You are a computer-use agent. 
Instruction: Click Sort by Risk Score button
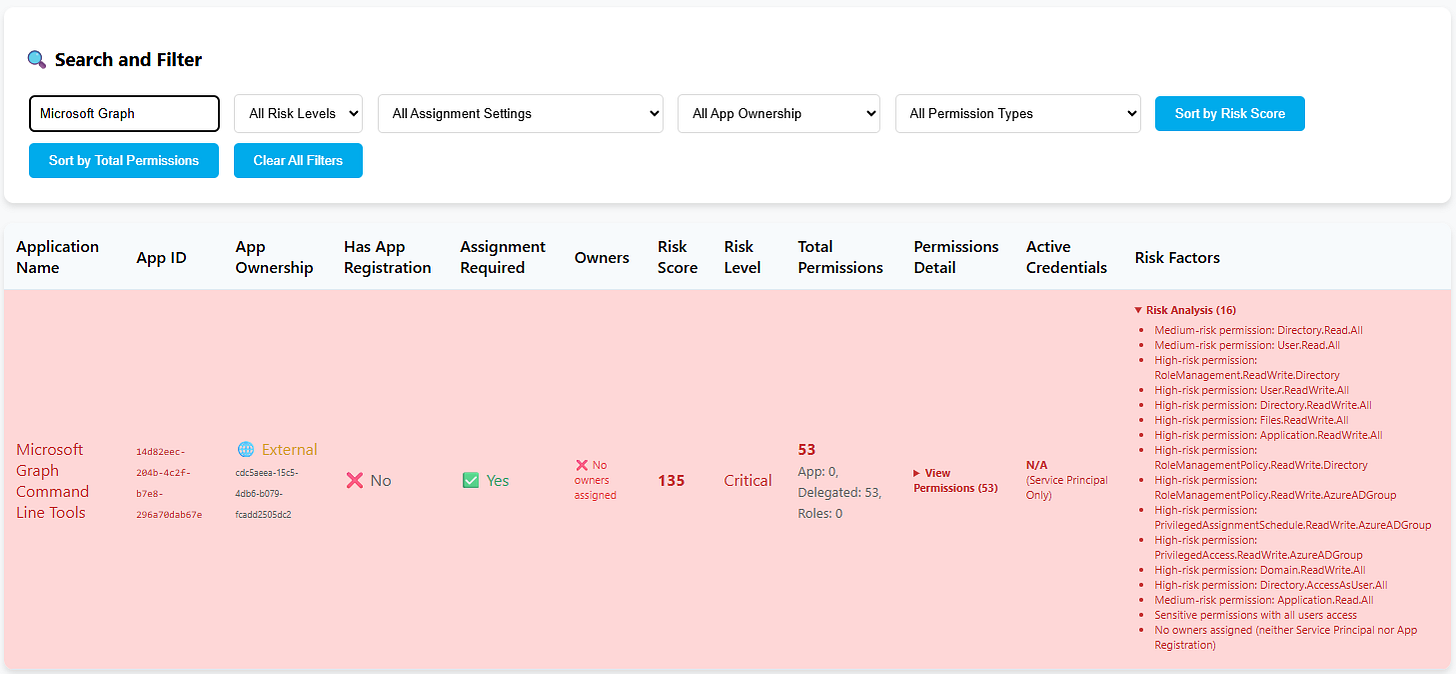tap(1230, 113)
